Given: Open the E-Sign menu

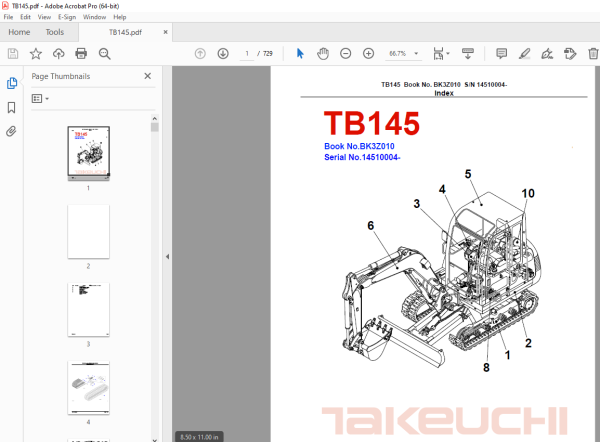Looking at the screenshot, I should tap(67, 17).
